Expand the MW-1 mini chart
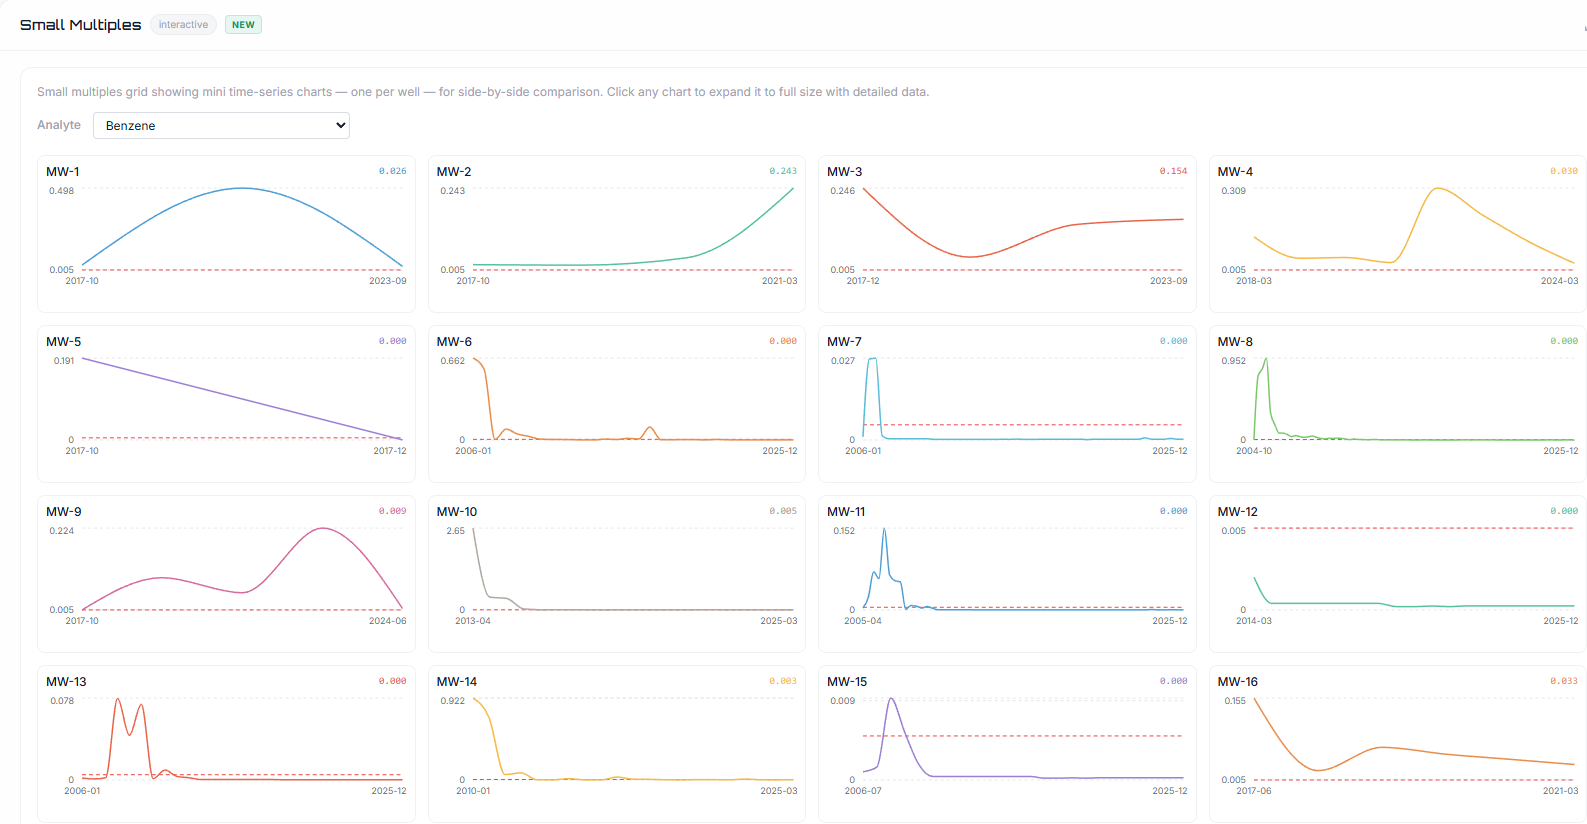The width and height of the screenshot is (1587, 824). tap(226, 233)
